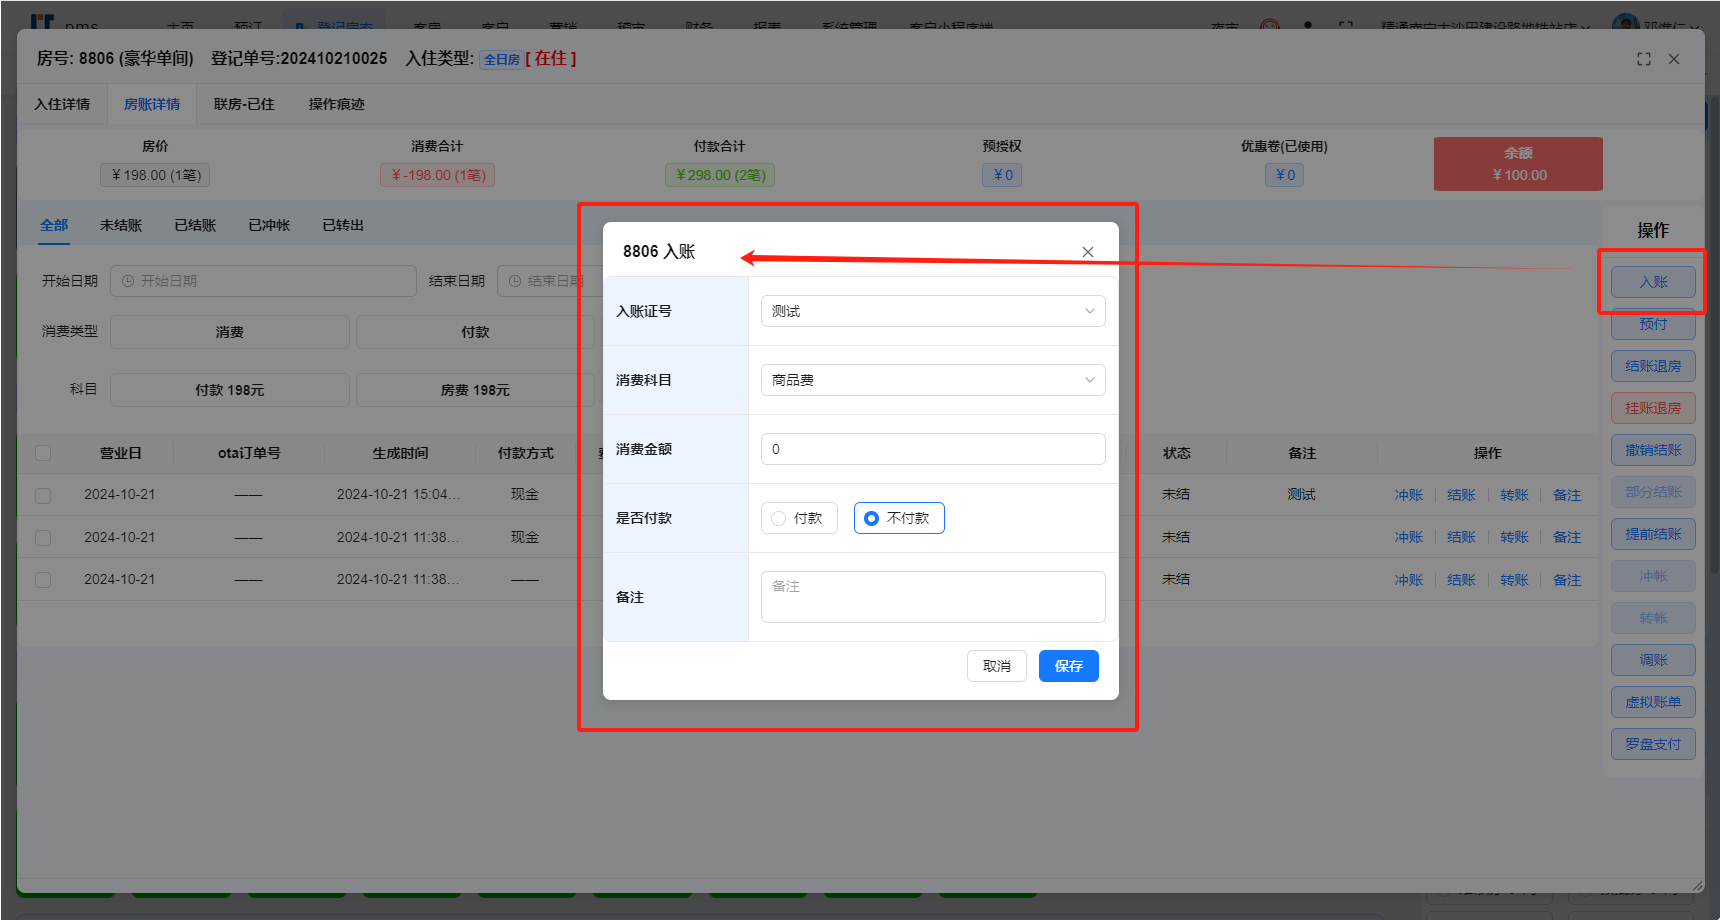Tick the checkbox of the first 2024-10-21 row
Screen dimensions: 1720x920
pos(43,495)
